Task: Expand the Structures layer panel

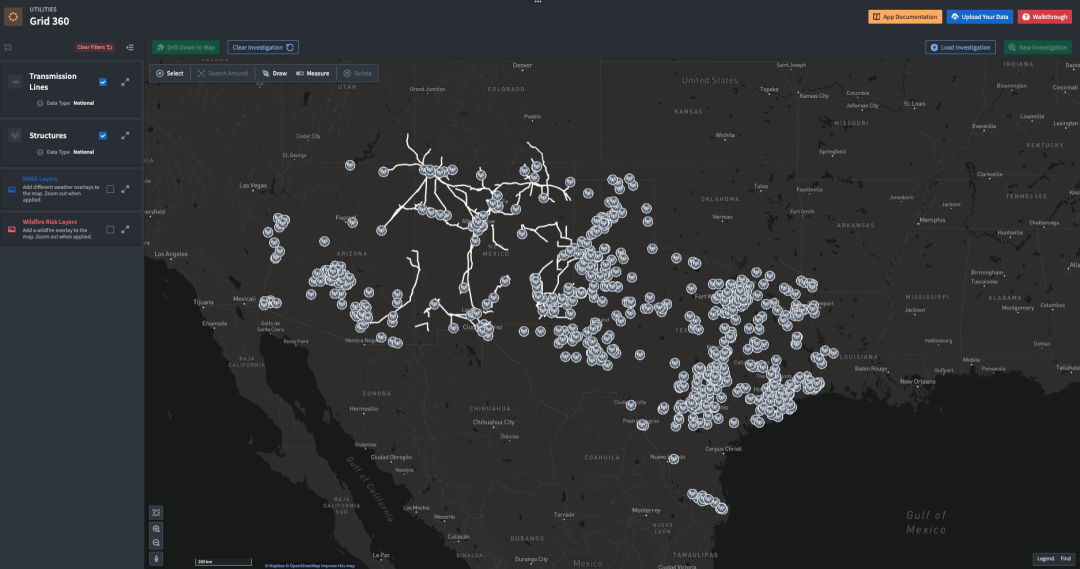Action: [125, 135]
